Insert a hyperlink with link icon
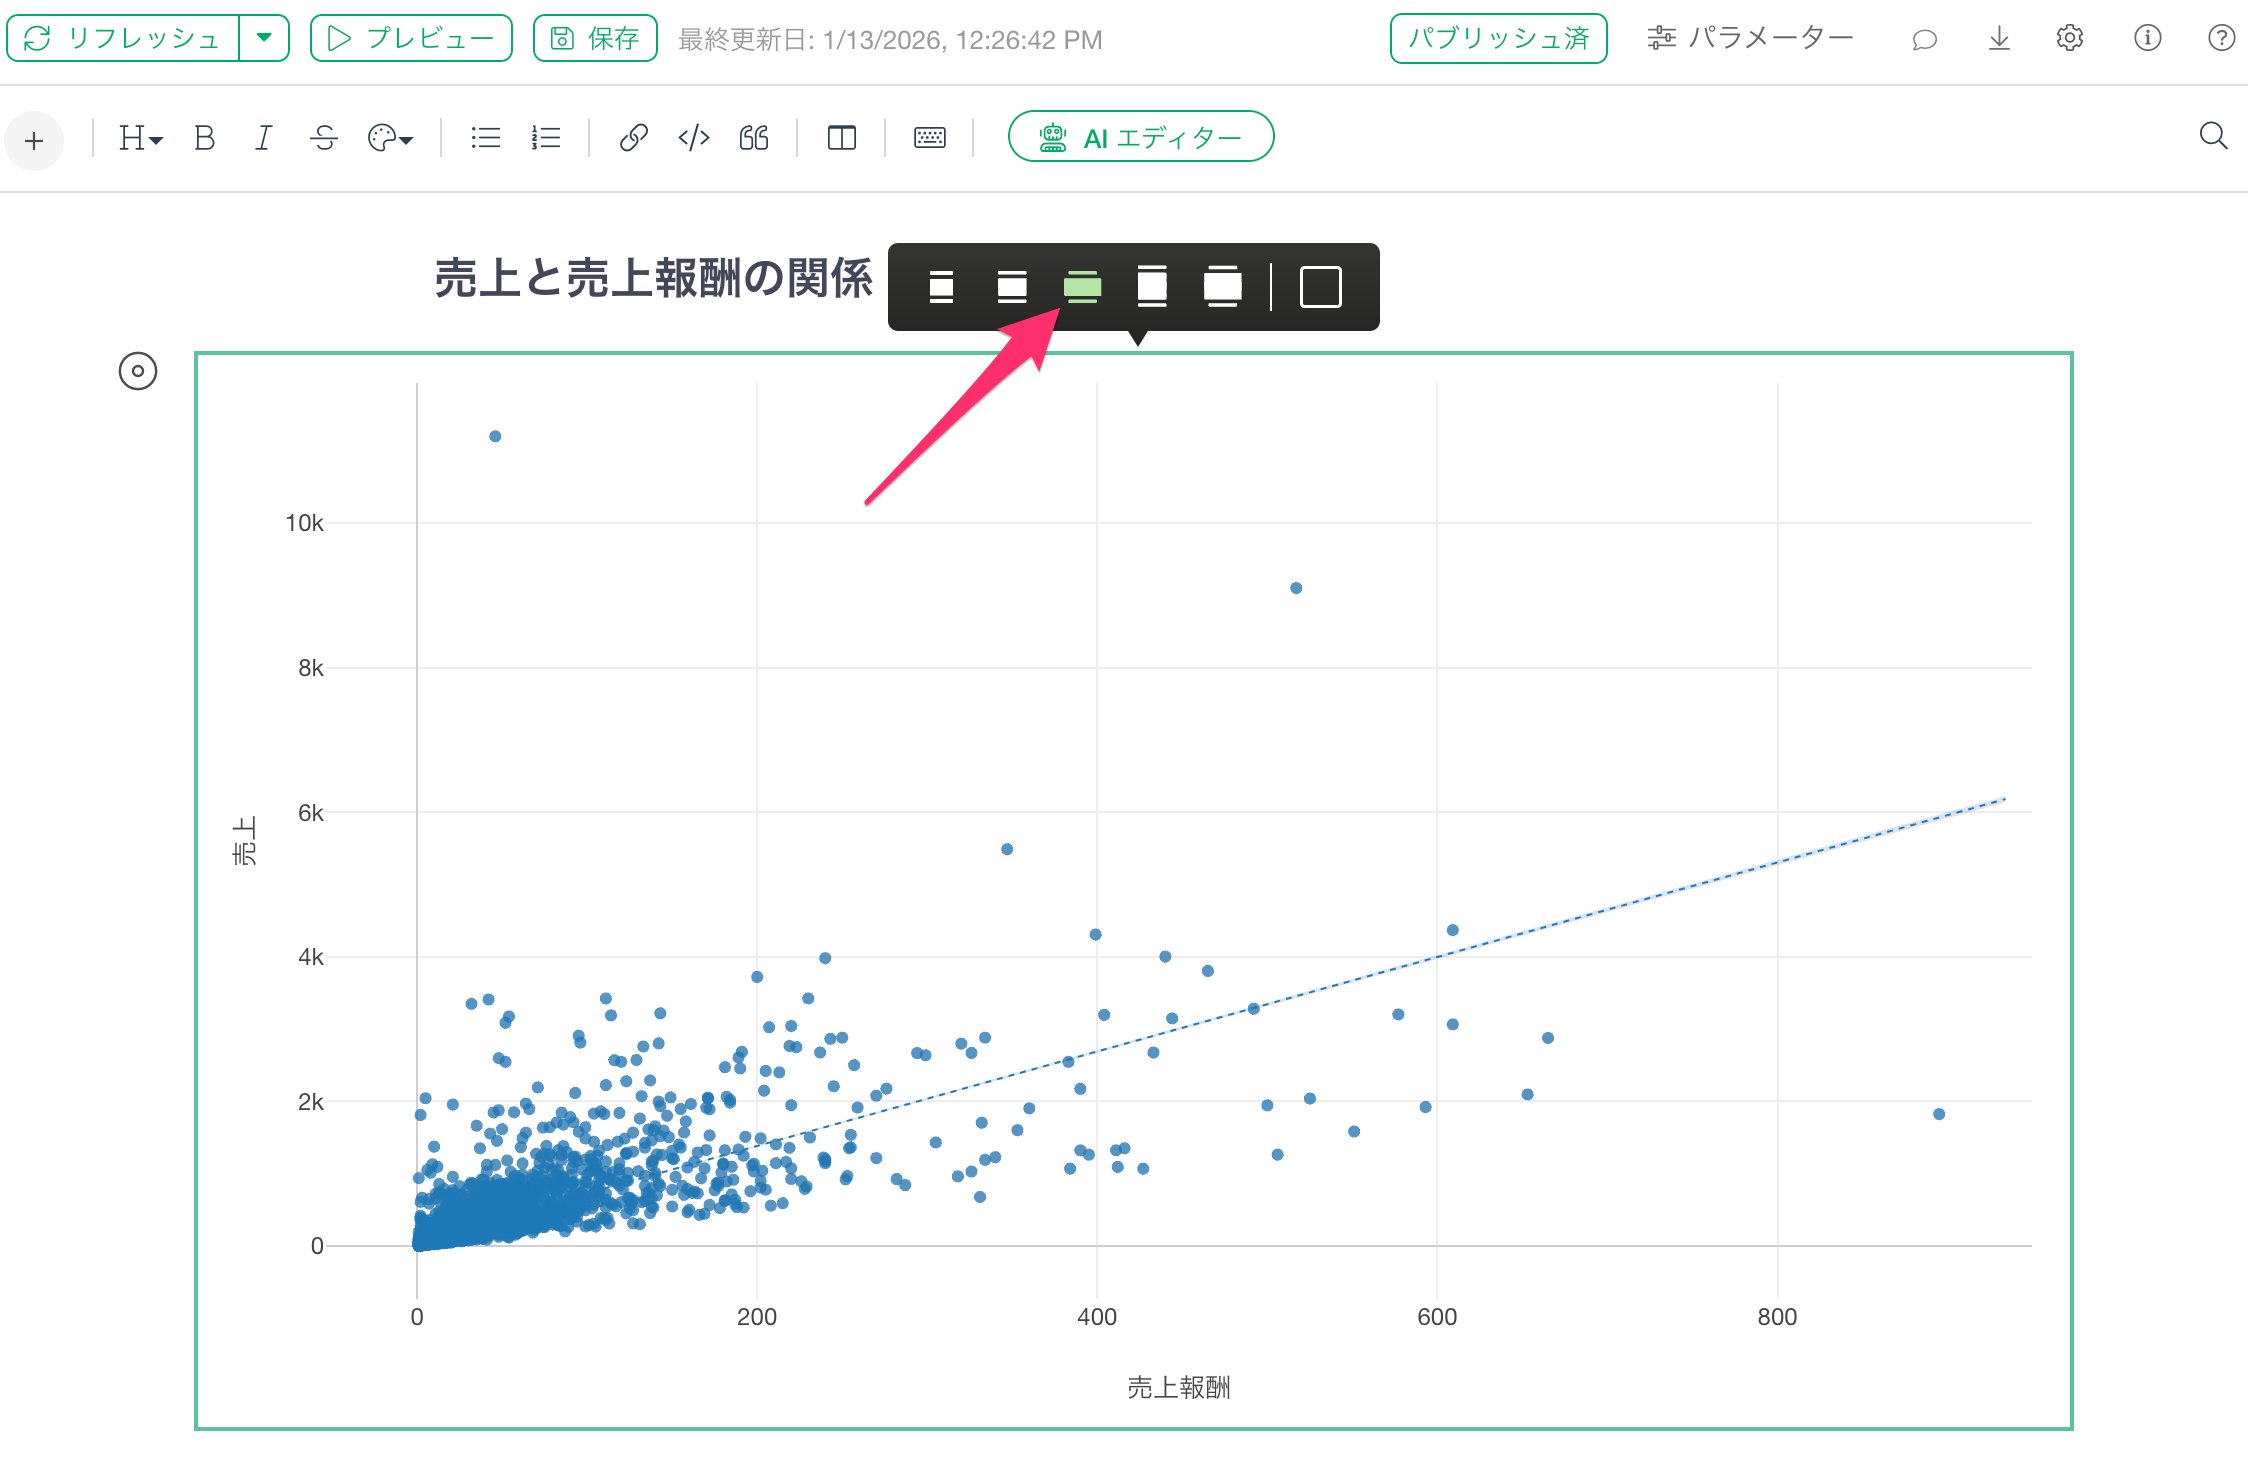Image resolution: width=2248 pixels, height=1470 pixels. [633, 138]
